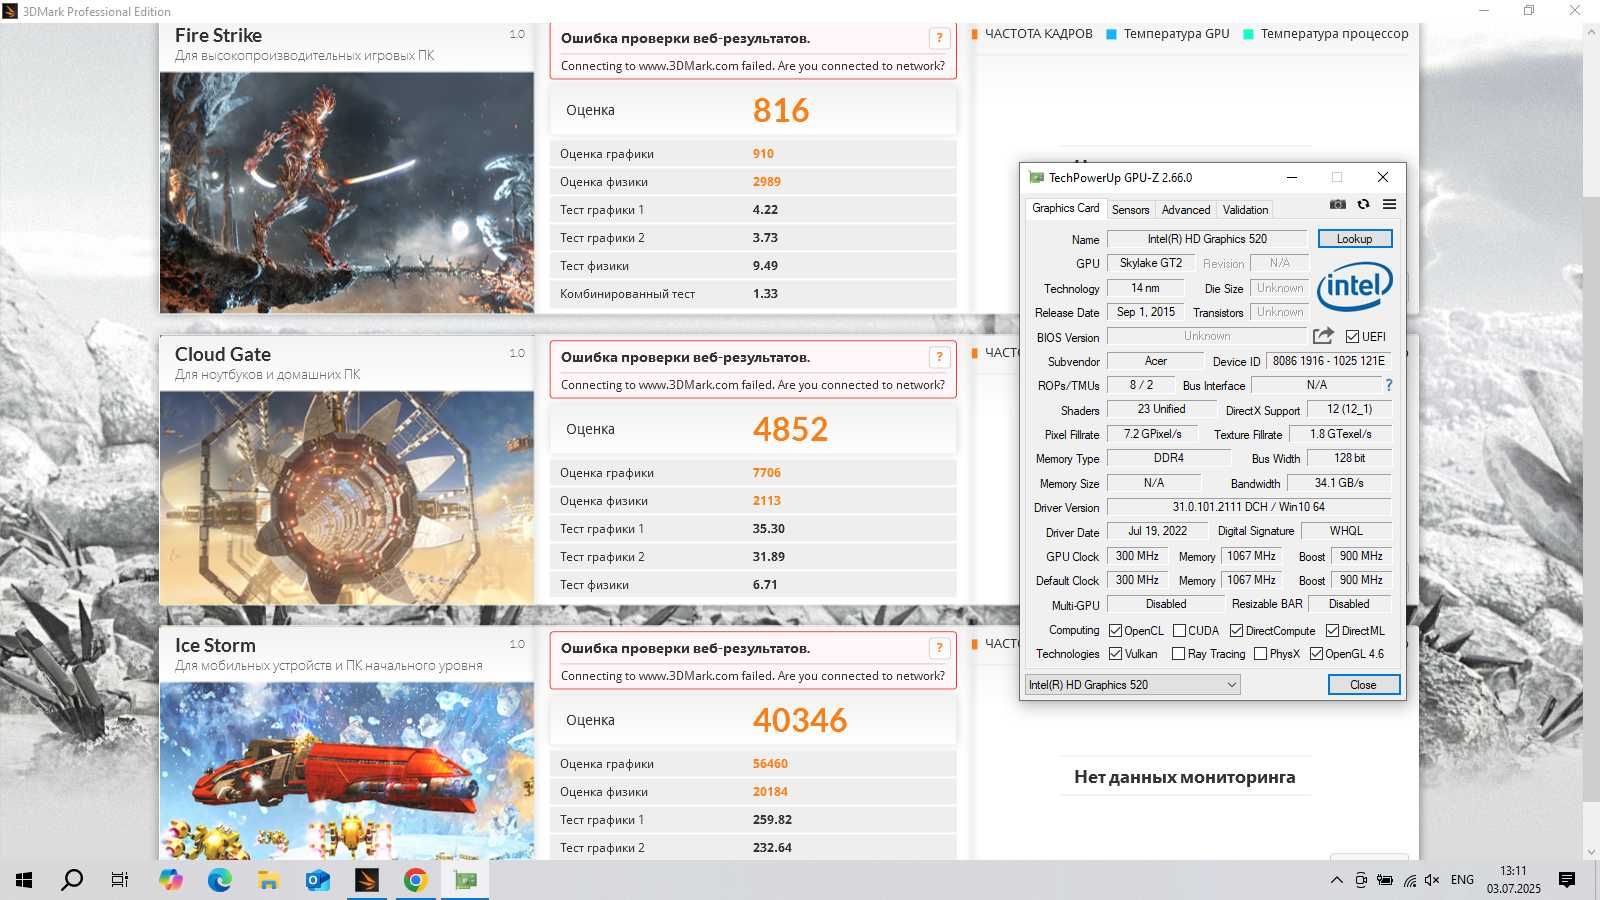Click the GPU-Z refresh icon
Image resolution: width=1600 pixels, height=900 pixels.
[1363, 204]
